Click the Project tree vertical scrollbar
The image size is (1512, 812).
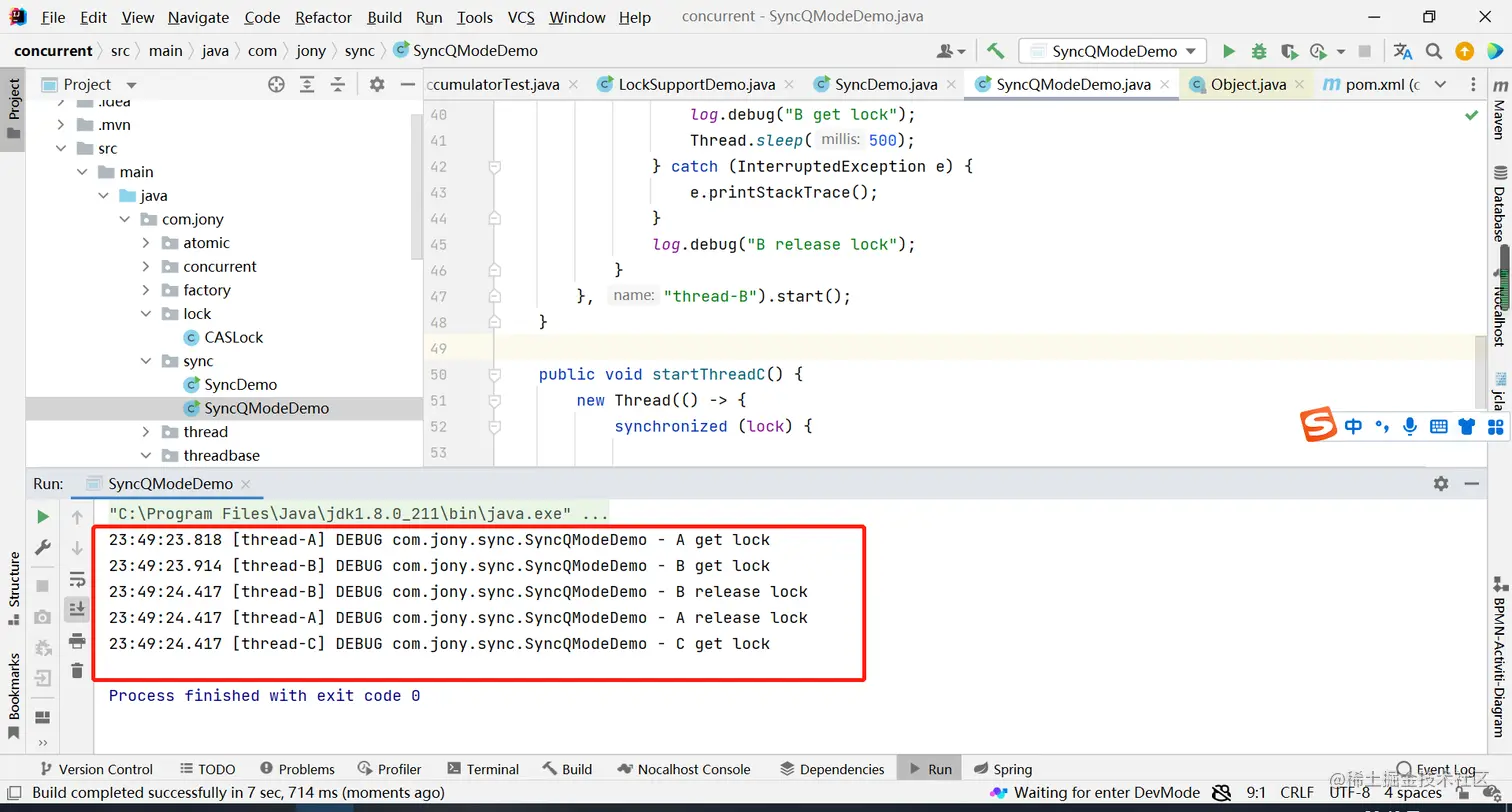click(418, 185)
